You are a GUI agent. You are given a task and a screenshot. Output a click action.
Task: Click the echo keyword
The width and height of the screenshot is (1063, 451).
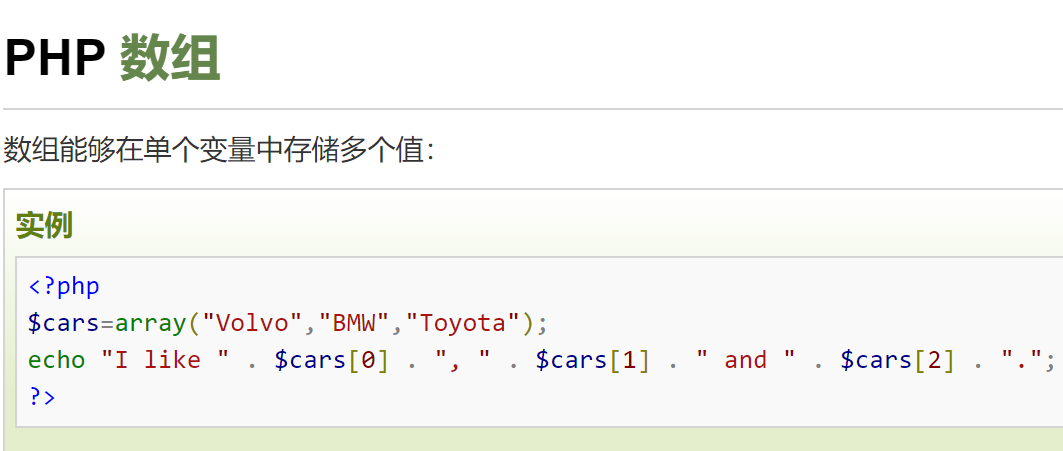pyautogui.click(x=56, y=359)
